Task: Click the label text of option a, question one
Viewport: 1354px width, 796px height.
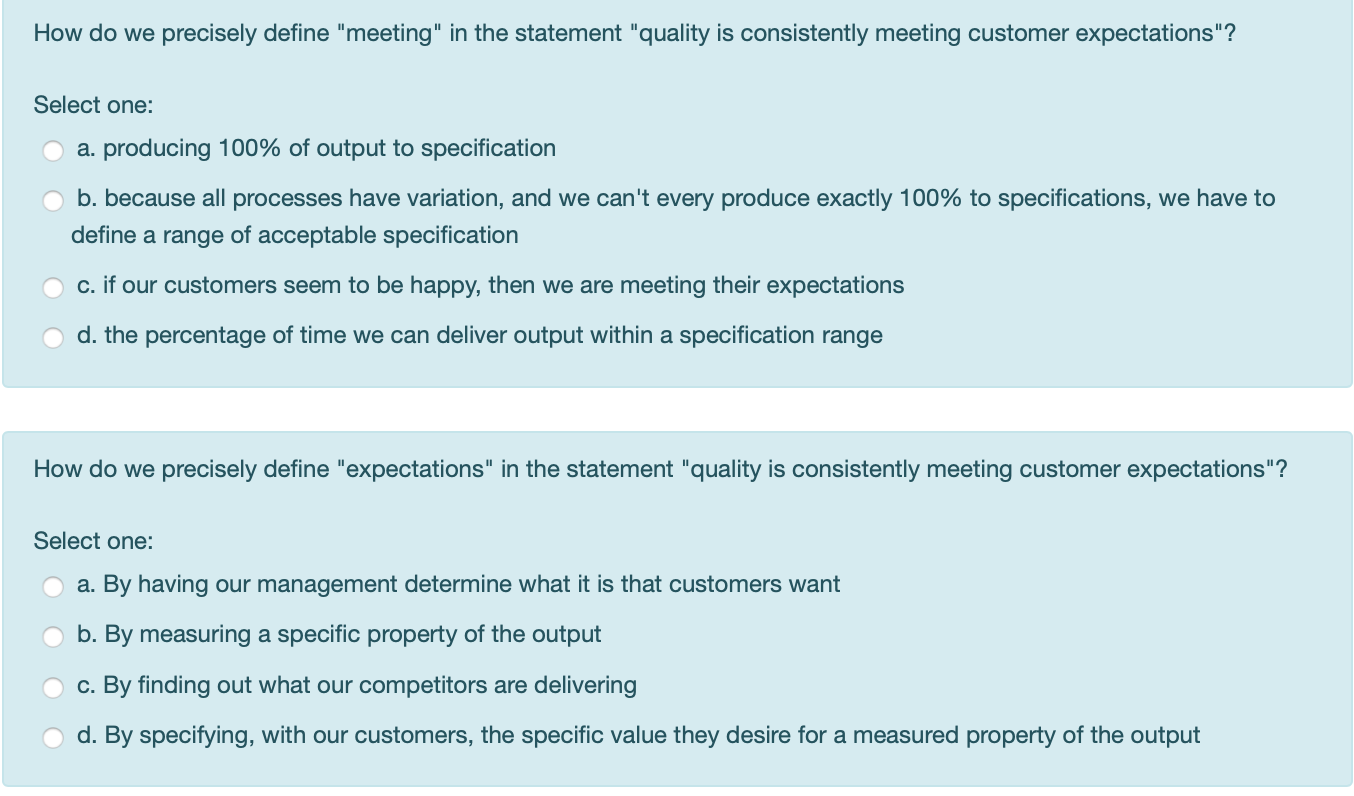Action: pos(316,148)
